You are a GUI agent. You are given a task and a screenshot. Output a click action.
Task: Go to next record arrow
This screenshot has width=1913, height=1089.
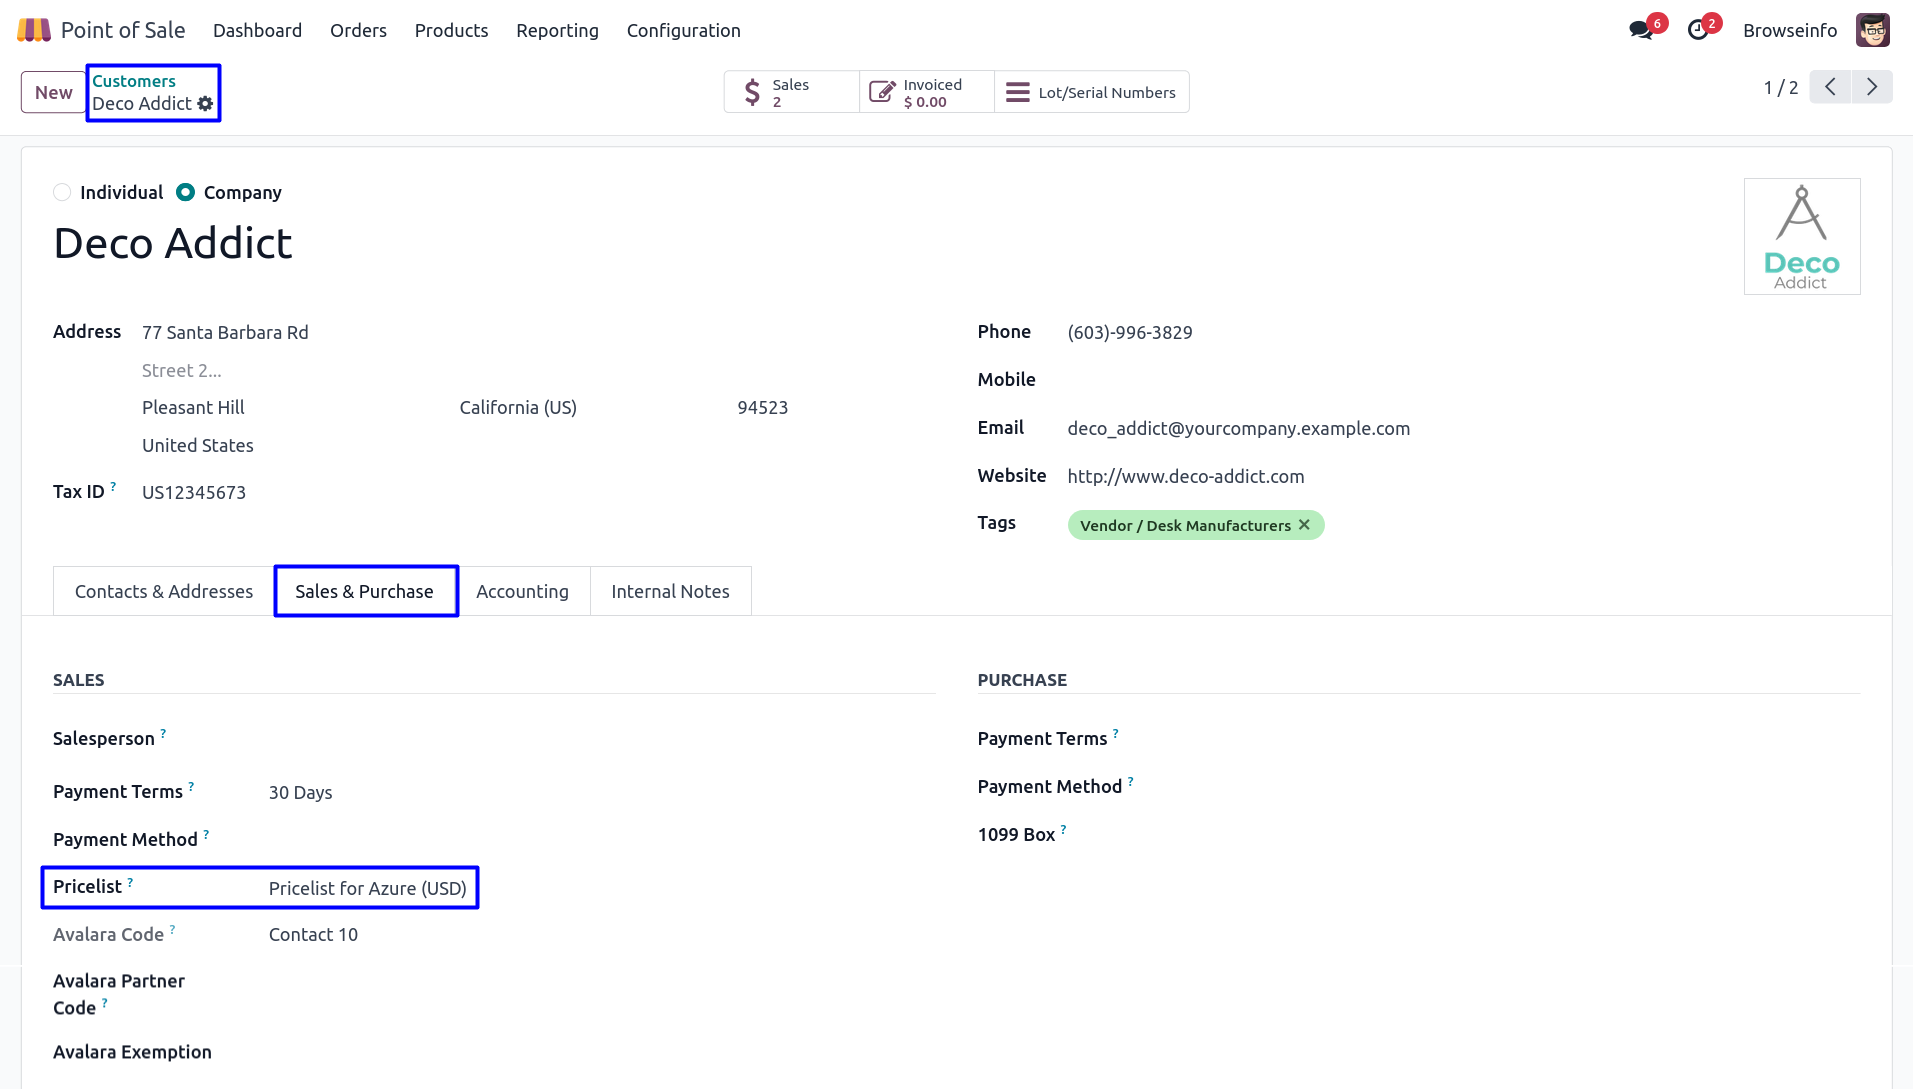pos(1872,87)
